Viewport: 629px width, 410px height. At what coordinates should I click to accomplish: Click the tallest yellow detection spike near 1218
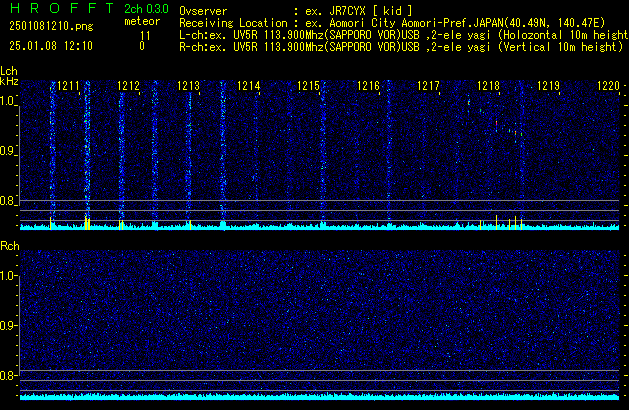click(497, 222)
